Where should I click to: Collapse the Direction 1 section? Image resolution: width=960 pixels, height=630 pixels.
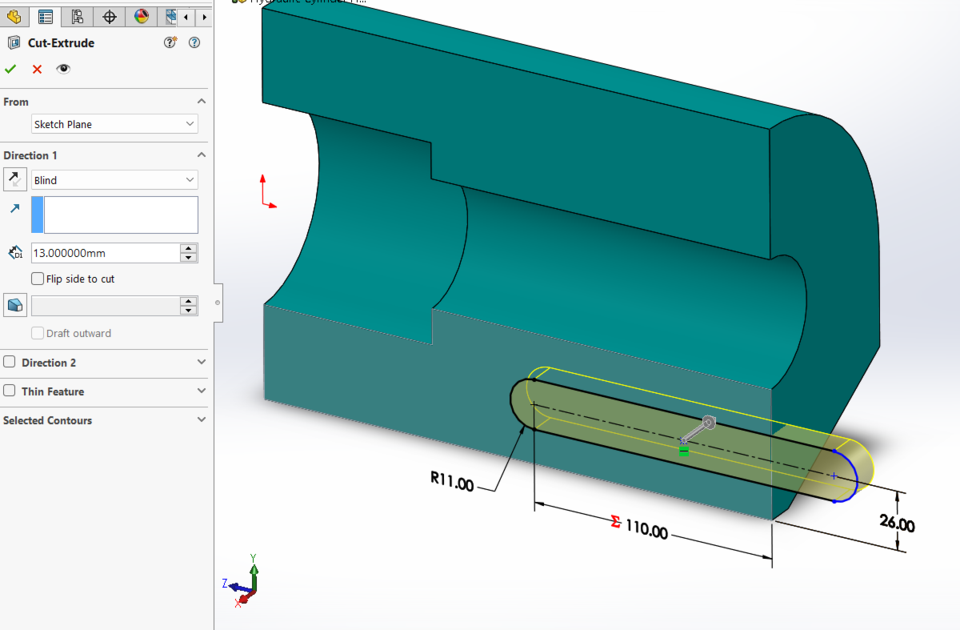click(x=201, y=155)
